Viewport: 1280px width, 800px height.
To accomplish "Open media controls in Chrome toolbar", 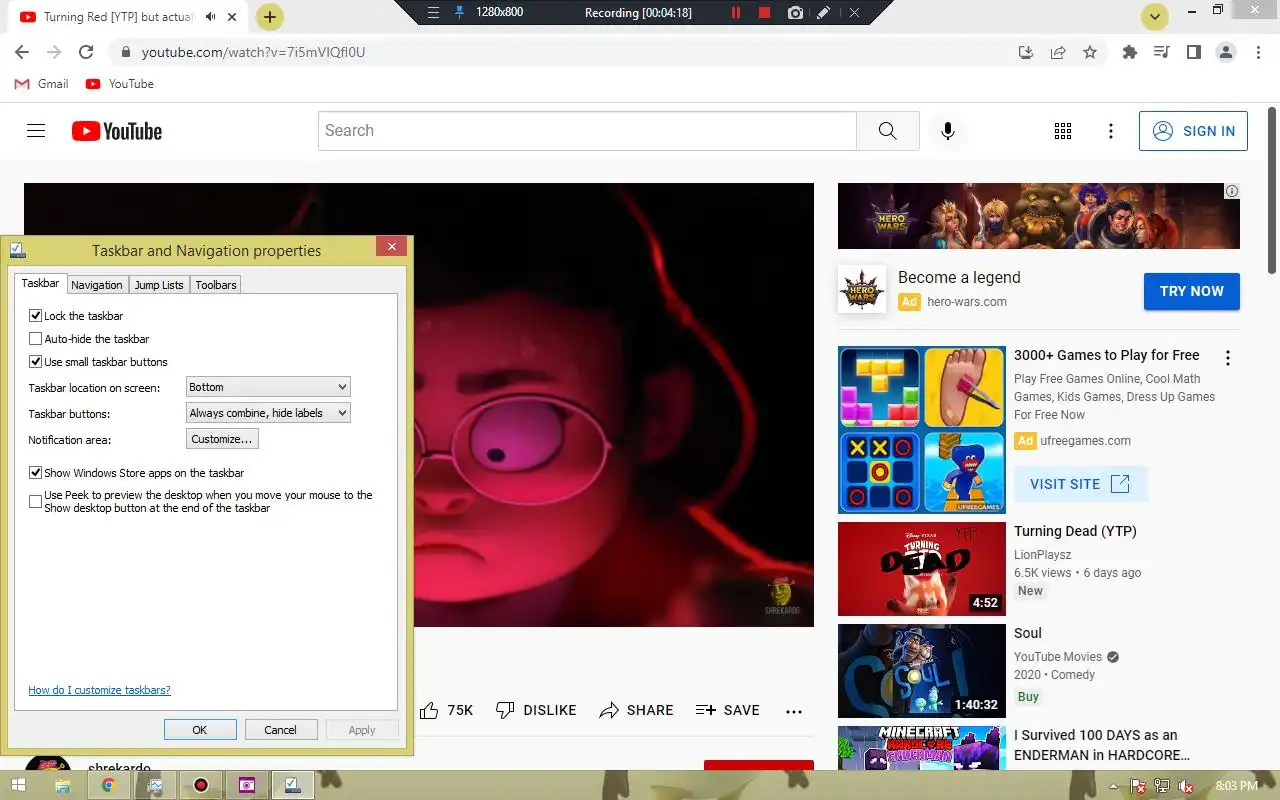I will pos(1161,52).
